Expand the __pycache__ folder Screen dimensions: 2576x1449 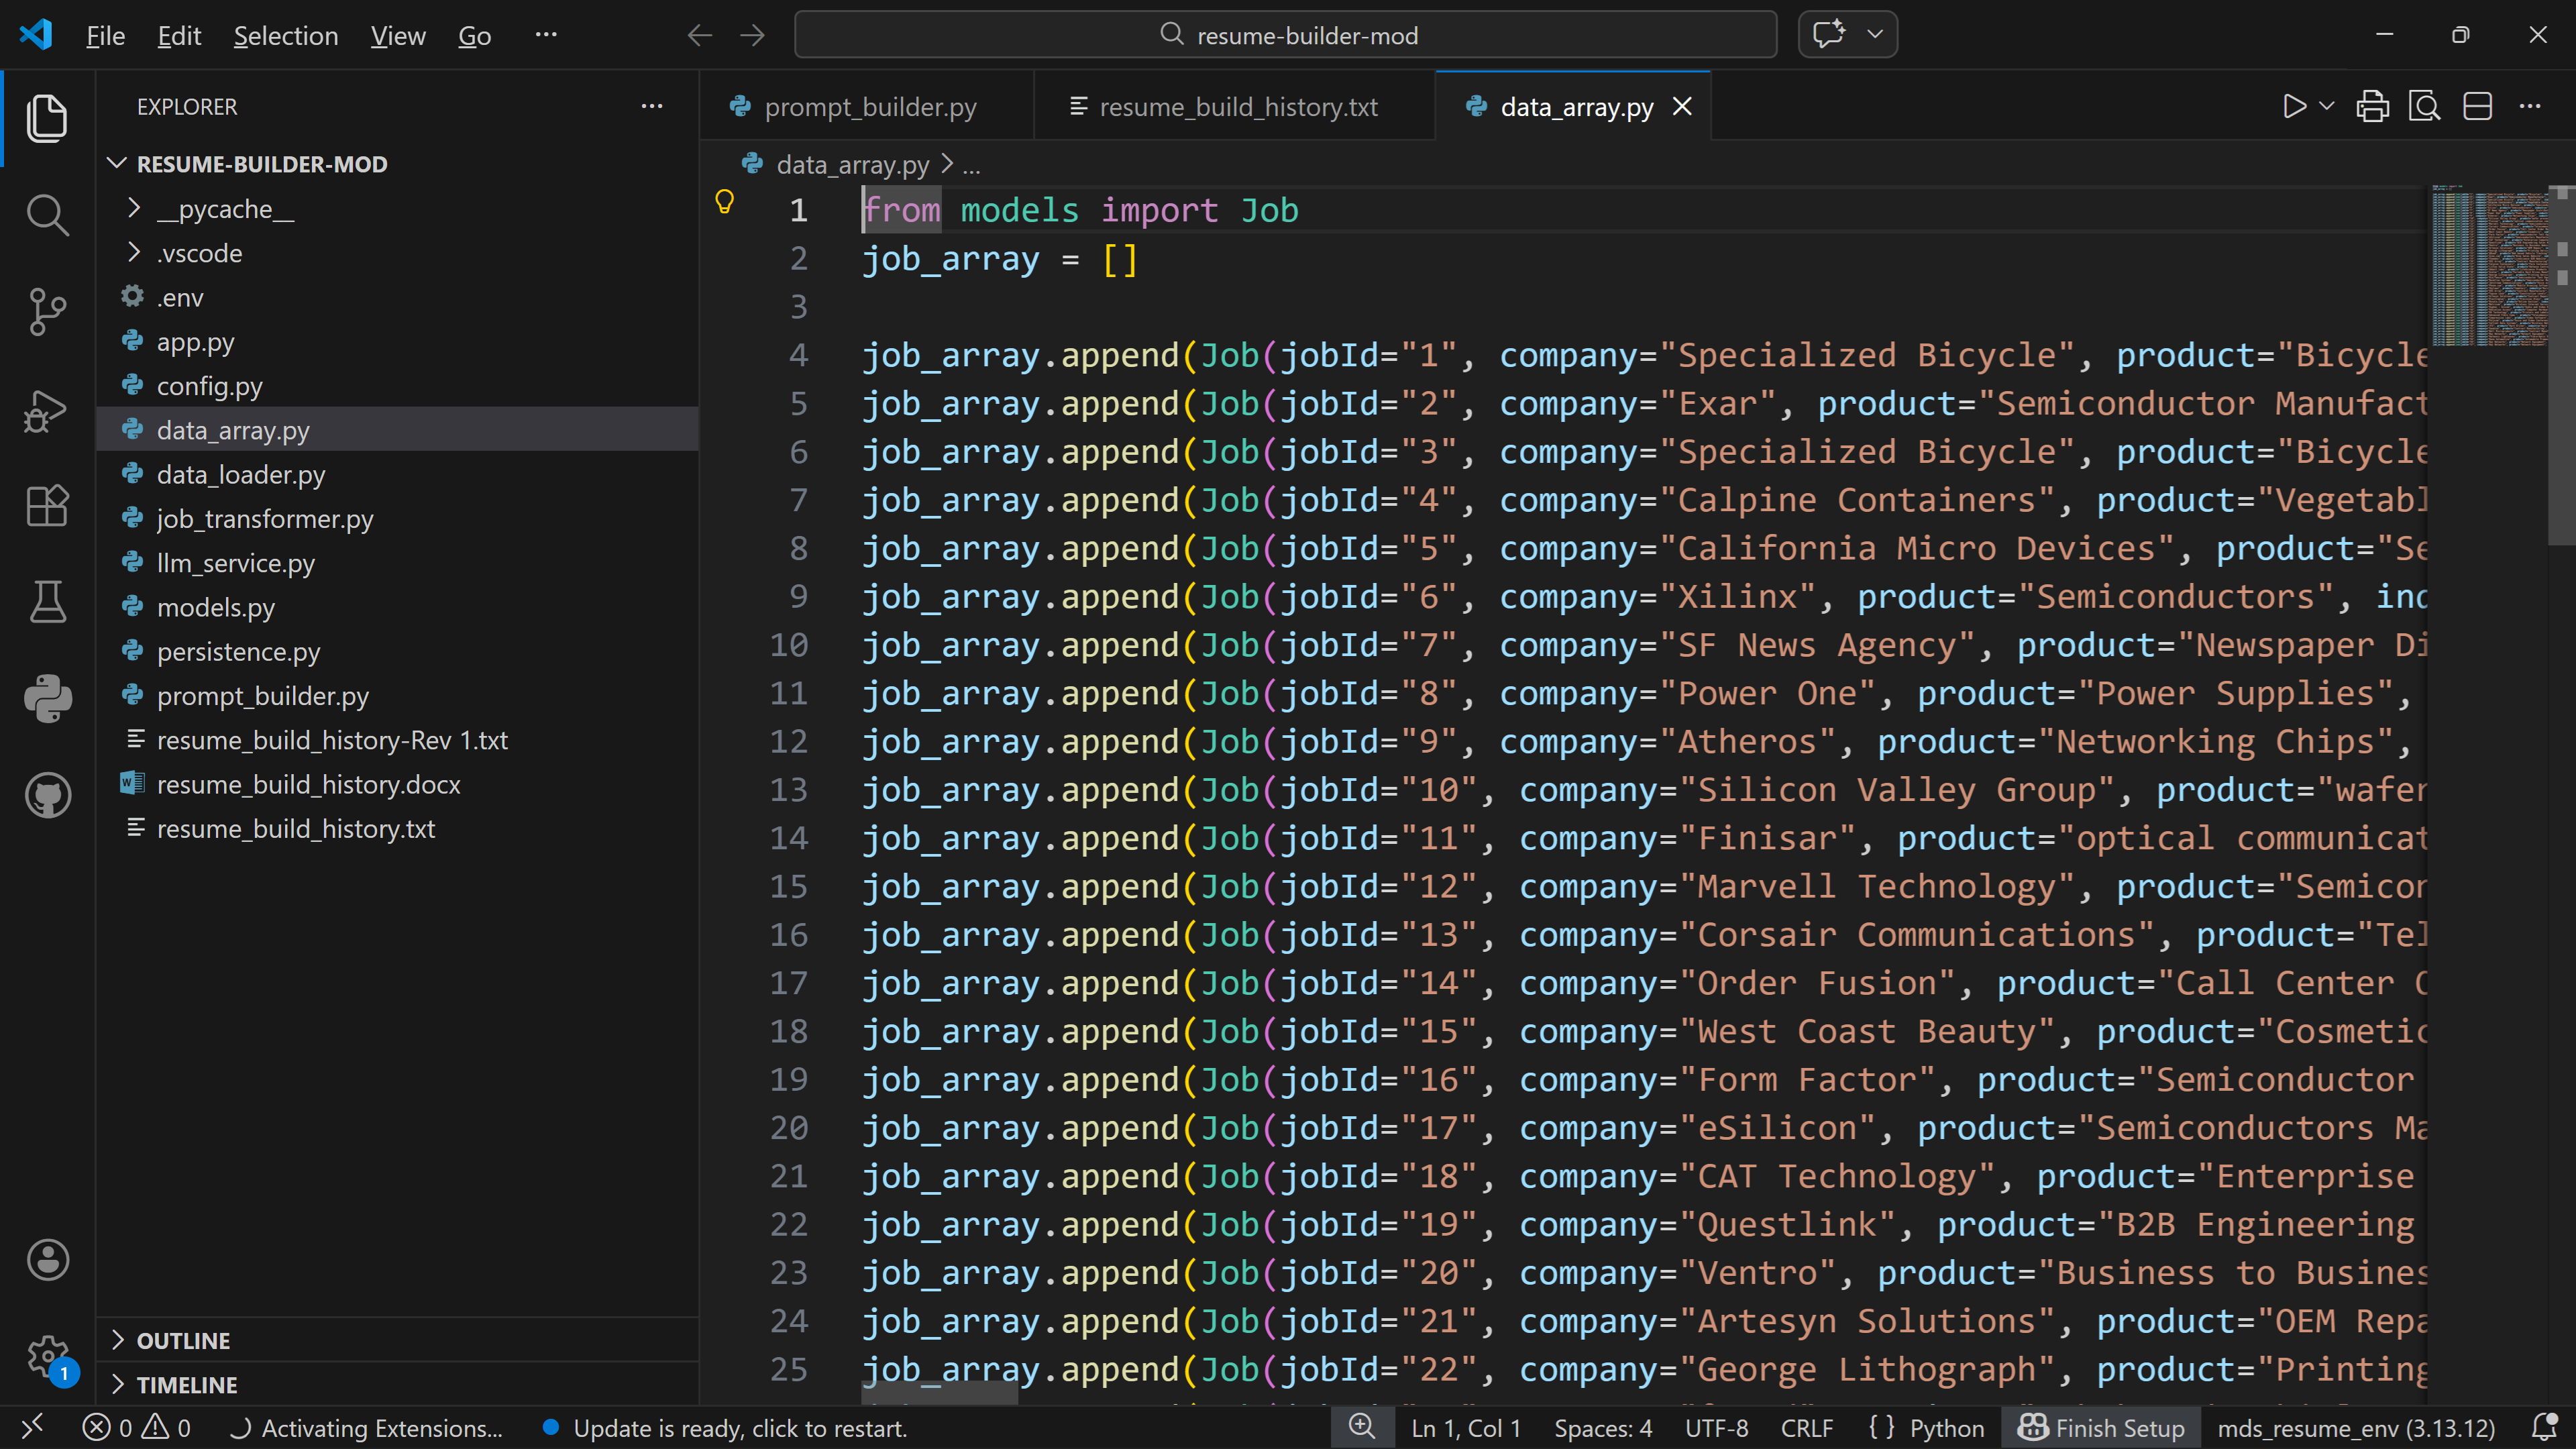(225, 209)
